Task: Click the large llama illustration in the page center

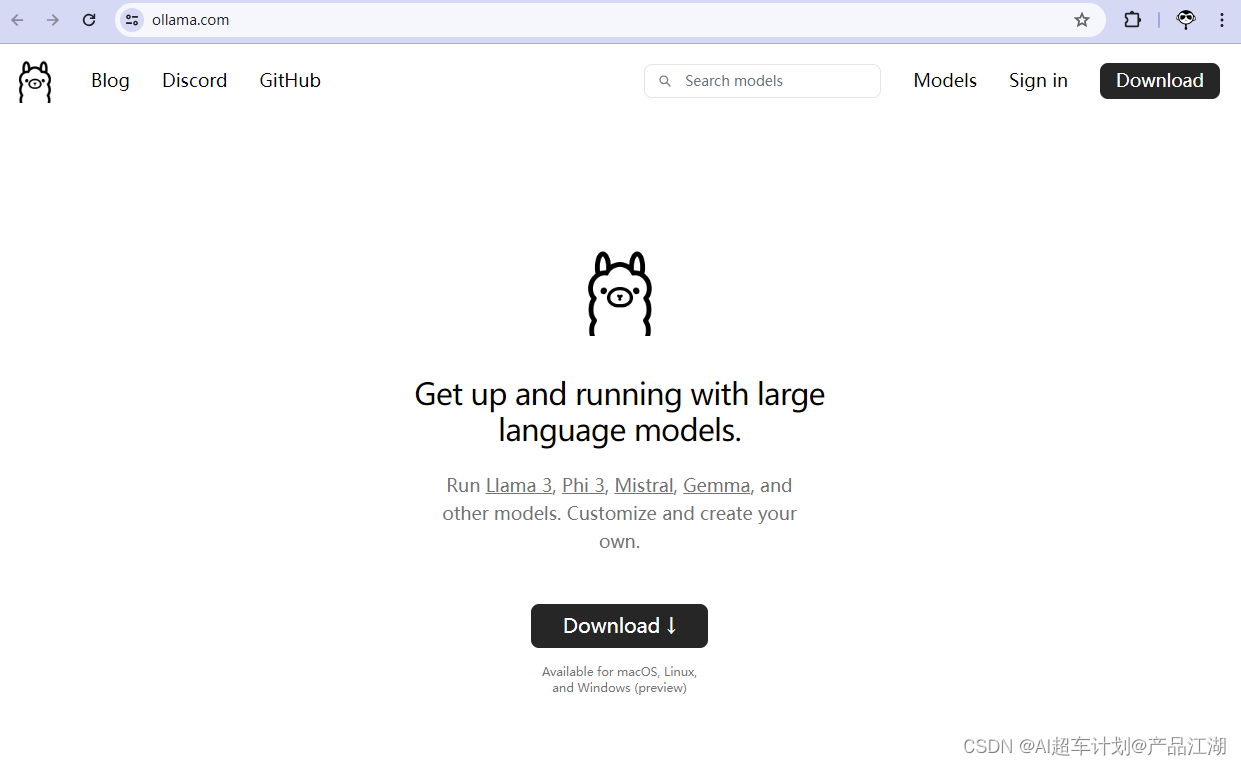Action: click(x=620, y=293)
